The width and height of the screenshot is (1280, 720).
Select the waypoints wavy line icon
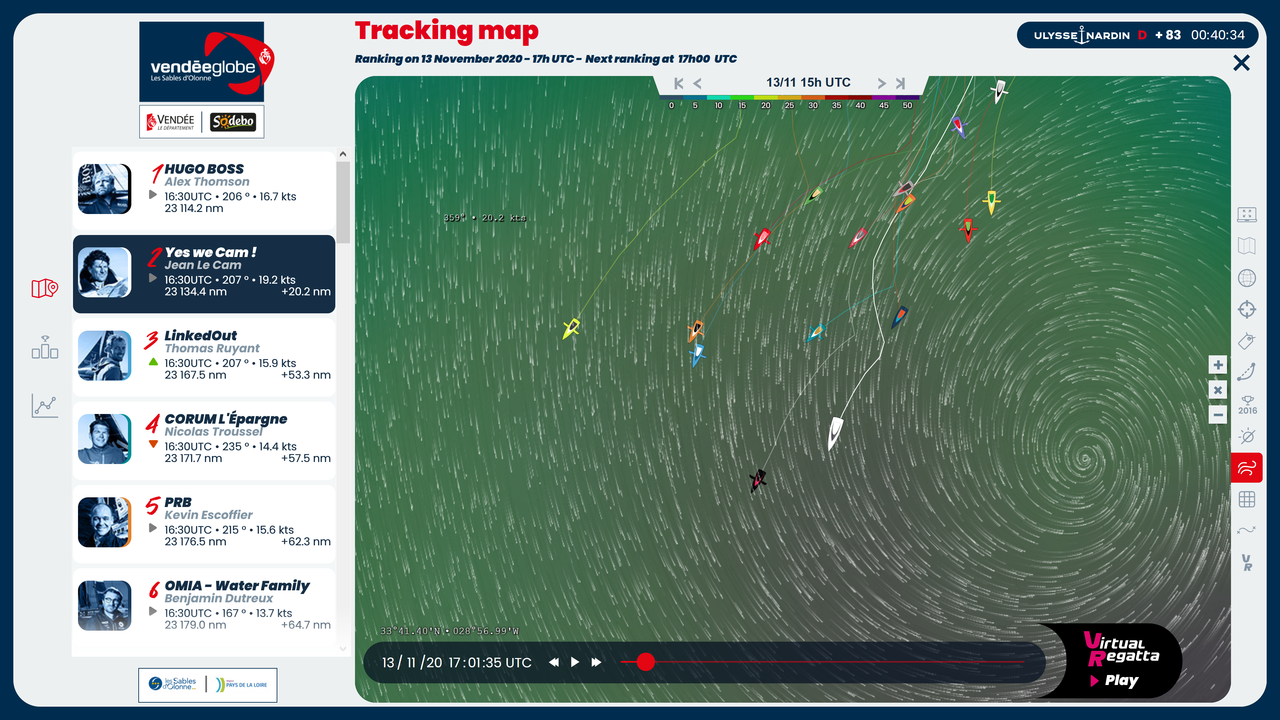(1246, 531)
